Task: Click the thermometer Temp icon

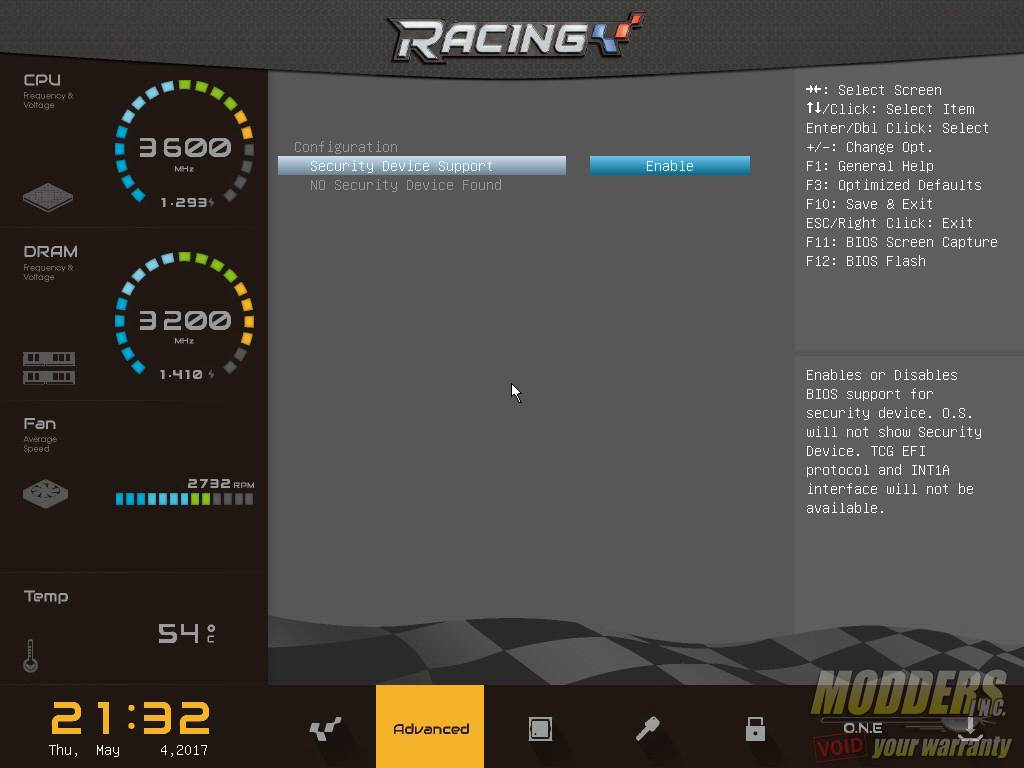Action: pyautogui.click(x=30, y=656)
